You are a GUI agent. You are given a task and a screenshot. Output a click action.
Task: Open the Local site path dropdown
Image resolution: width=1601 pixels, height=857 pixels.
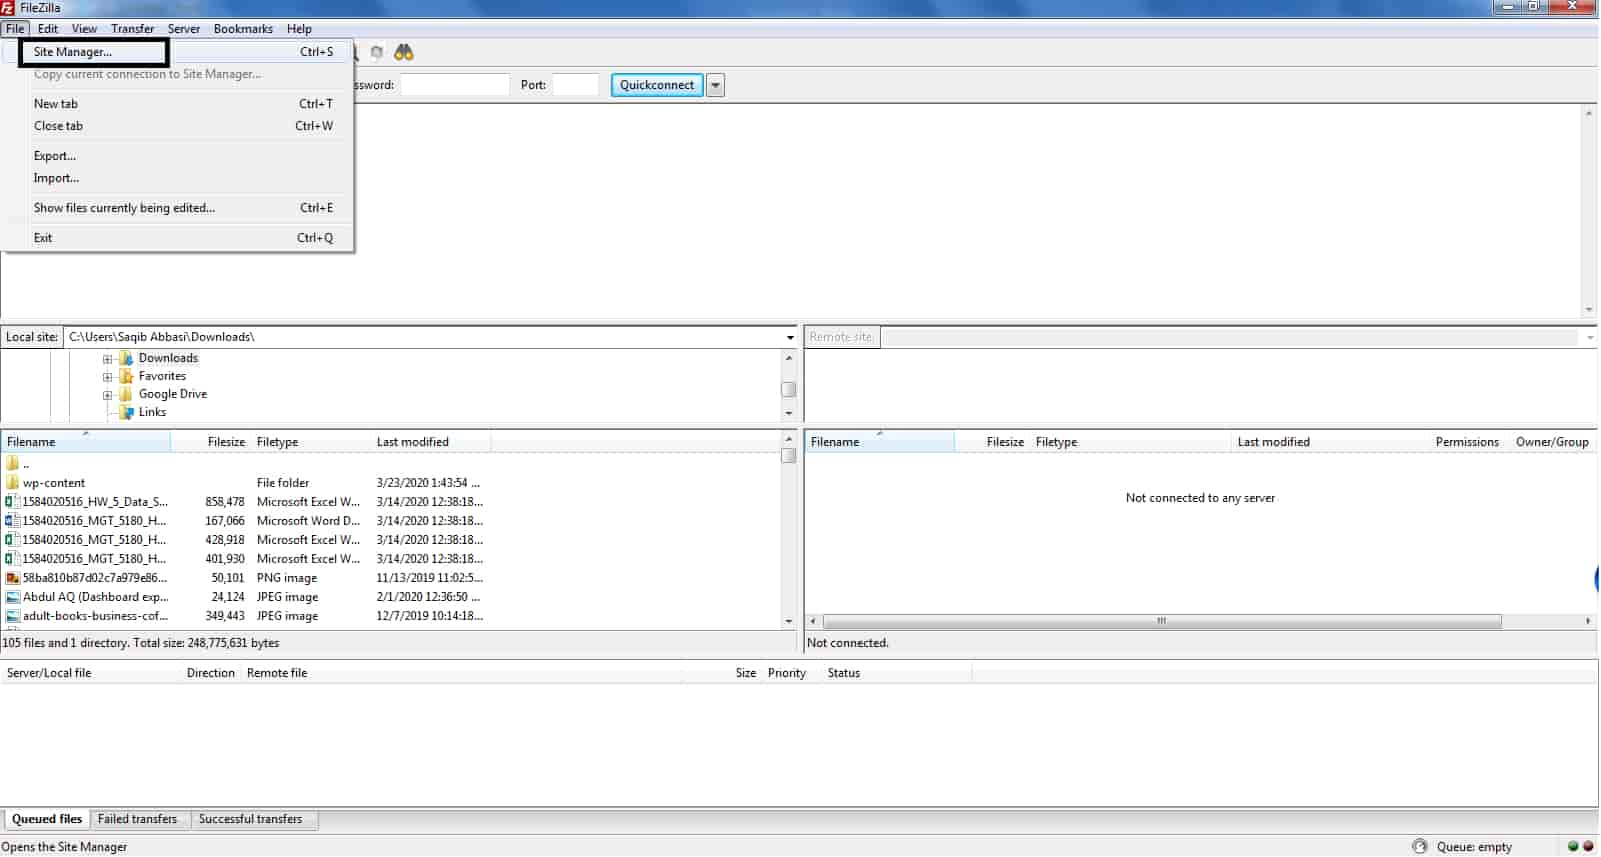point(790,337)
